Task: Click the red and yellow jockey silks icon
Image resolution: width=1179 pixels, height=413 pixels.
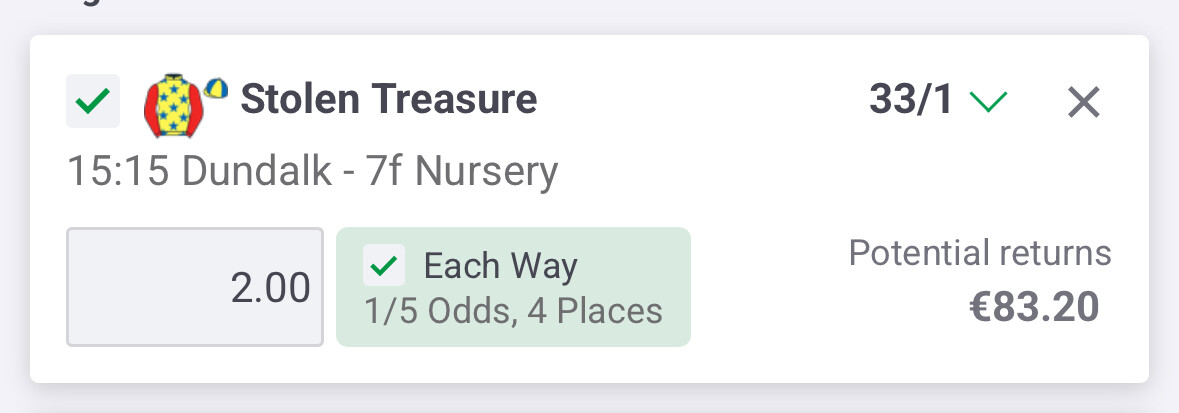Action: (174, 106)
